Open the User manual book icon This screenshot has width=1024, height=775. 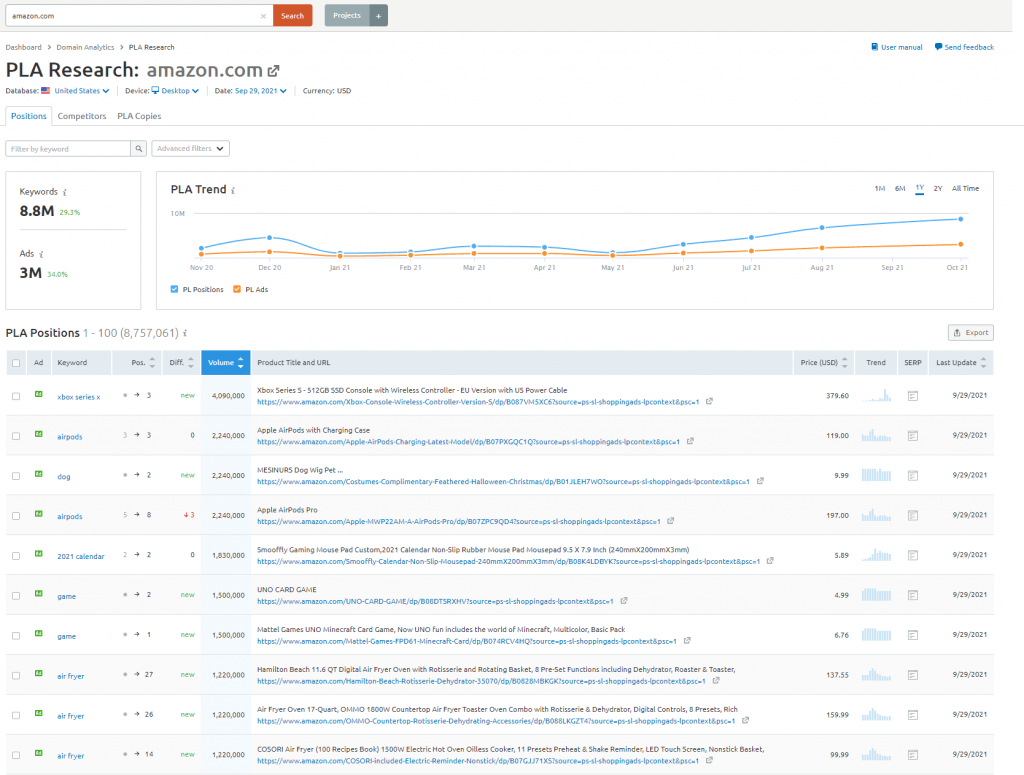coord(874,47)
